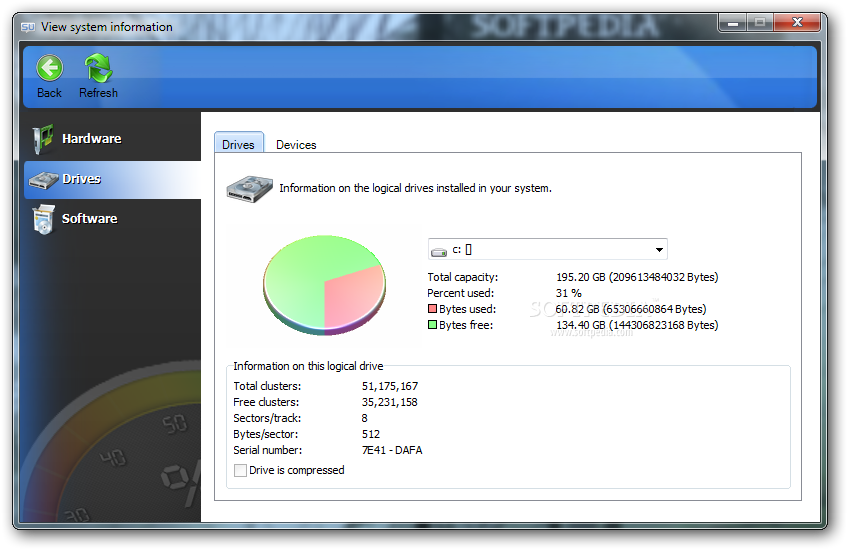Click the c: drive combo box field

click(547, 249)
